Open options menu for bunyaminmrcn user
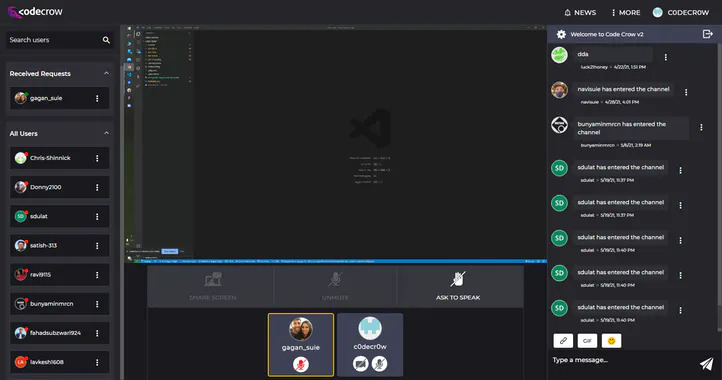The width and height of the screenshot is (722, 380). tap(97, 304)
